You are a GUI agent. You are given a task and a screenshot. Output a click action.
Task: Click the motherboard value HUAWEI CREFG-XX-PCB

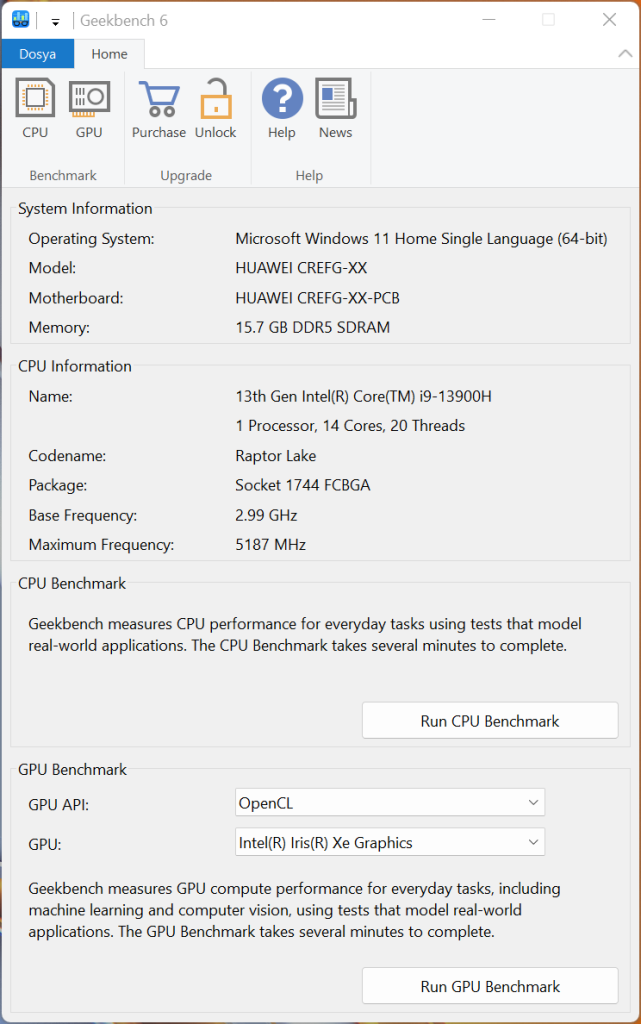tap(317, 298)
